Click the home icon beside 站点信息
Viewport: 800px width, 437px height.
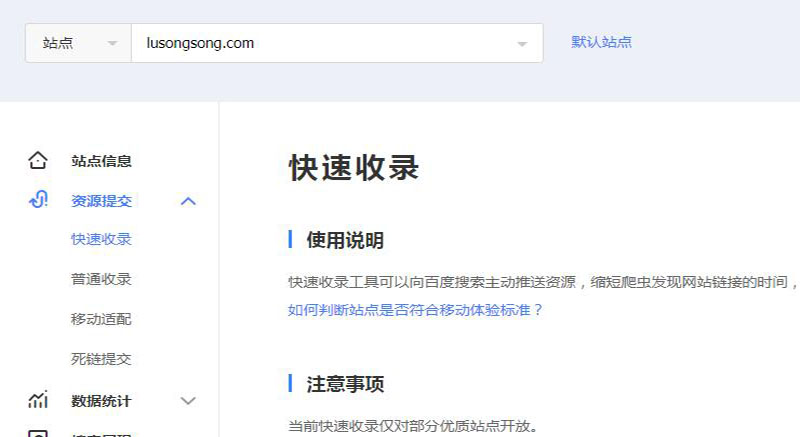(x=38, y=160)
